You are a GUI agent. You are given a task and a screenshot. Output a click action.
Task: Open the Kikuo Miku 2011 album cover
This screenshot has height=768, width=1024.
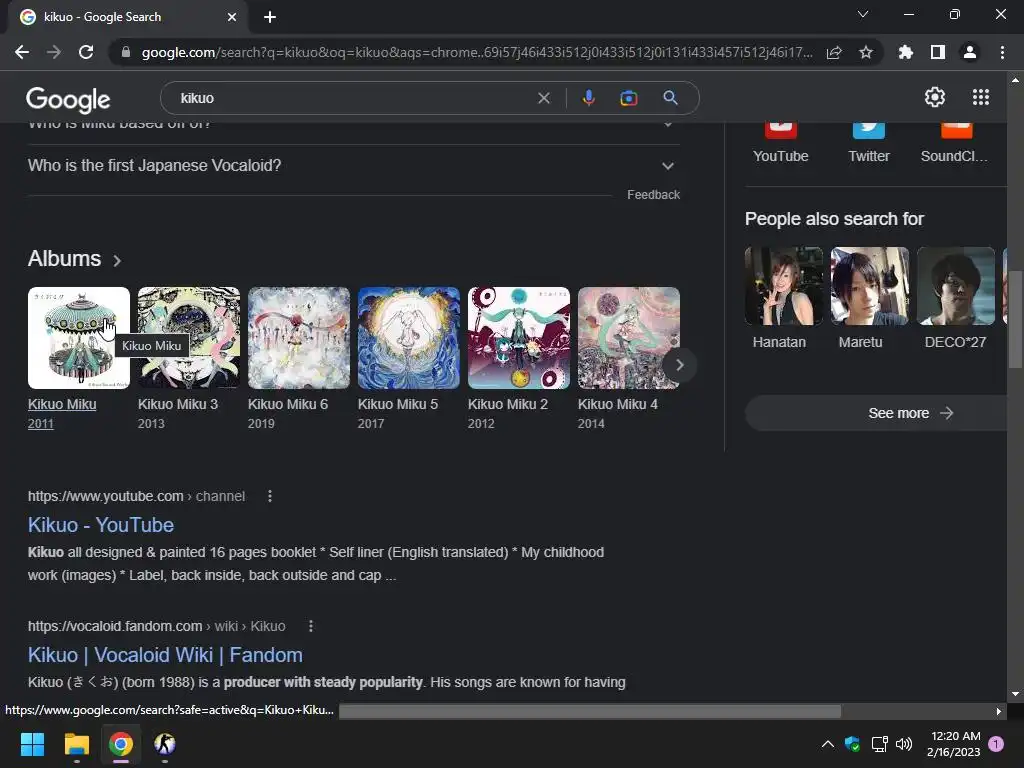78,338
